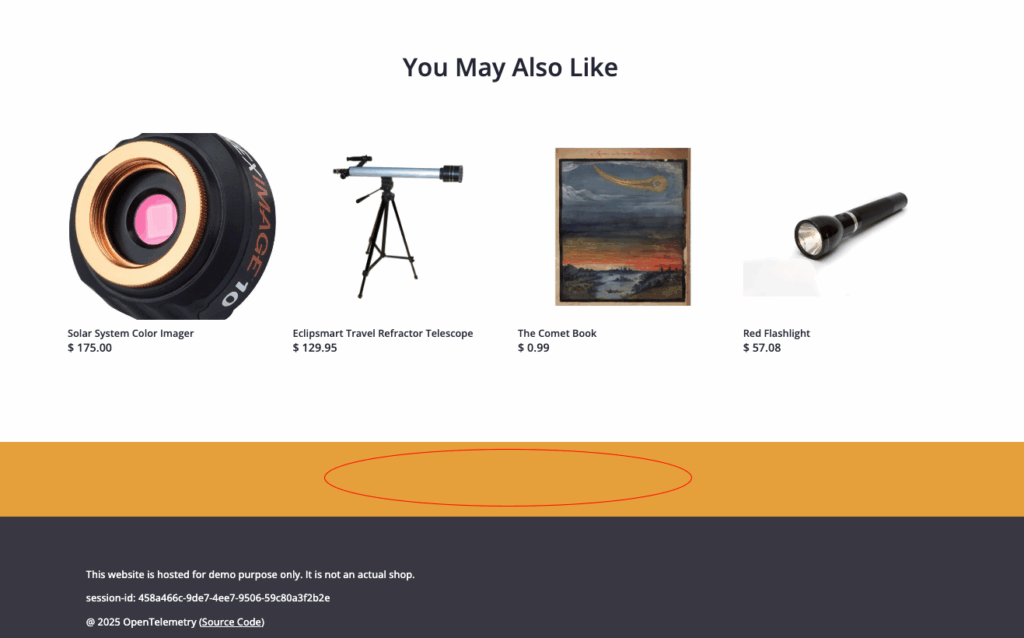Viewport: 1024px width, 638px height.
Task: Click the $ 175.00 price
Action: (89, 347)
